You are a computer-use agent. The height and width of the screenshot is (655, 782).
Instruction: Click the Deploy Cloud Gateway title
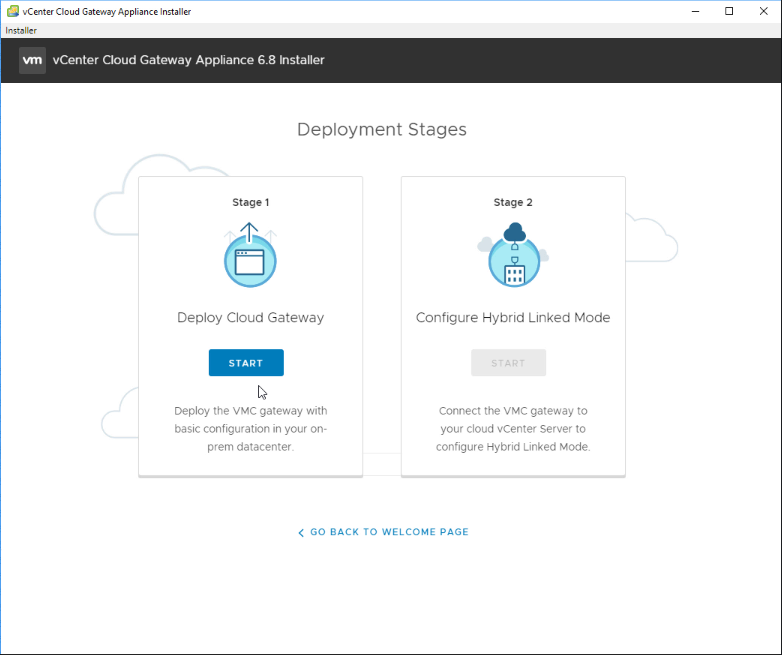tap(250, 318)
